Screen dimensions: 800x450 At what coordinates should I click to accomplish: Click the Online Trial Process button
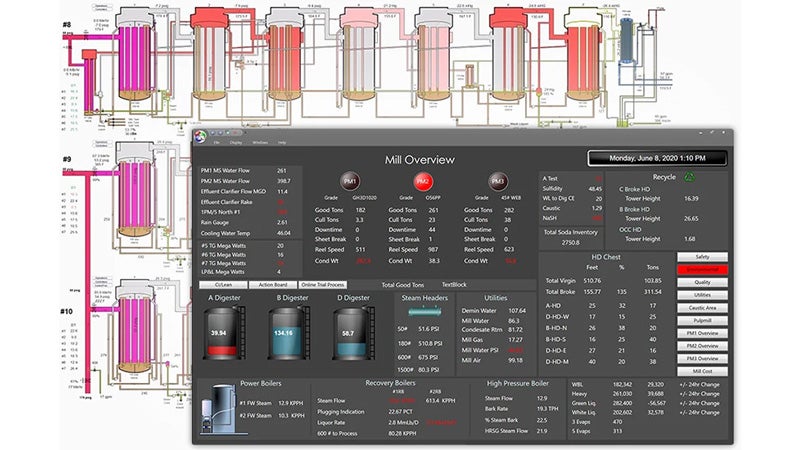(321, 284)
